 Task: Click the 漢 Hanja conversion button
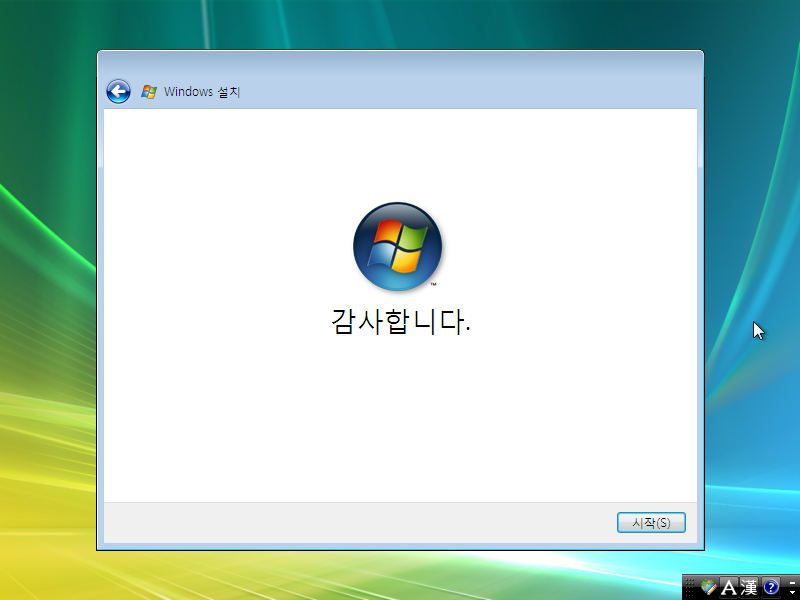(748, 587)
